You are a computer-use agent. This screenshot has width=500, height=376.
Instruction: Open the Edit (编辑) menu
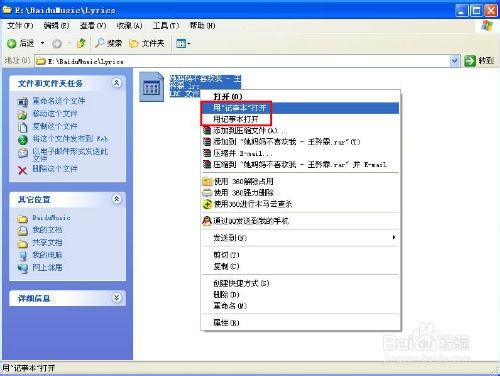pyautogui.click(x=56, y=26)
